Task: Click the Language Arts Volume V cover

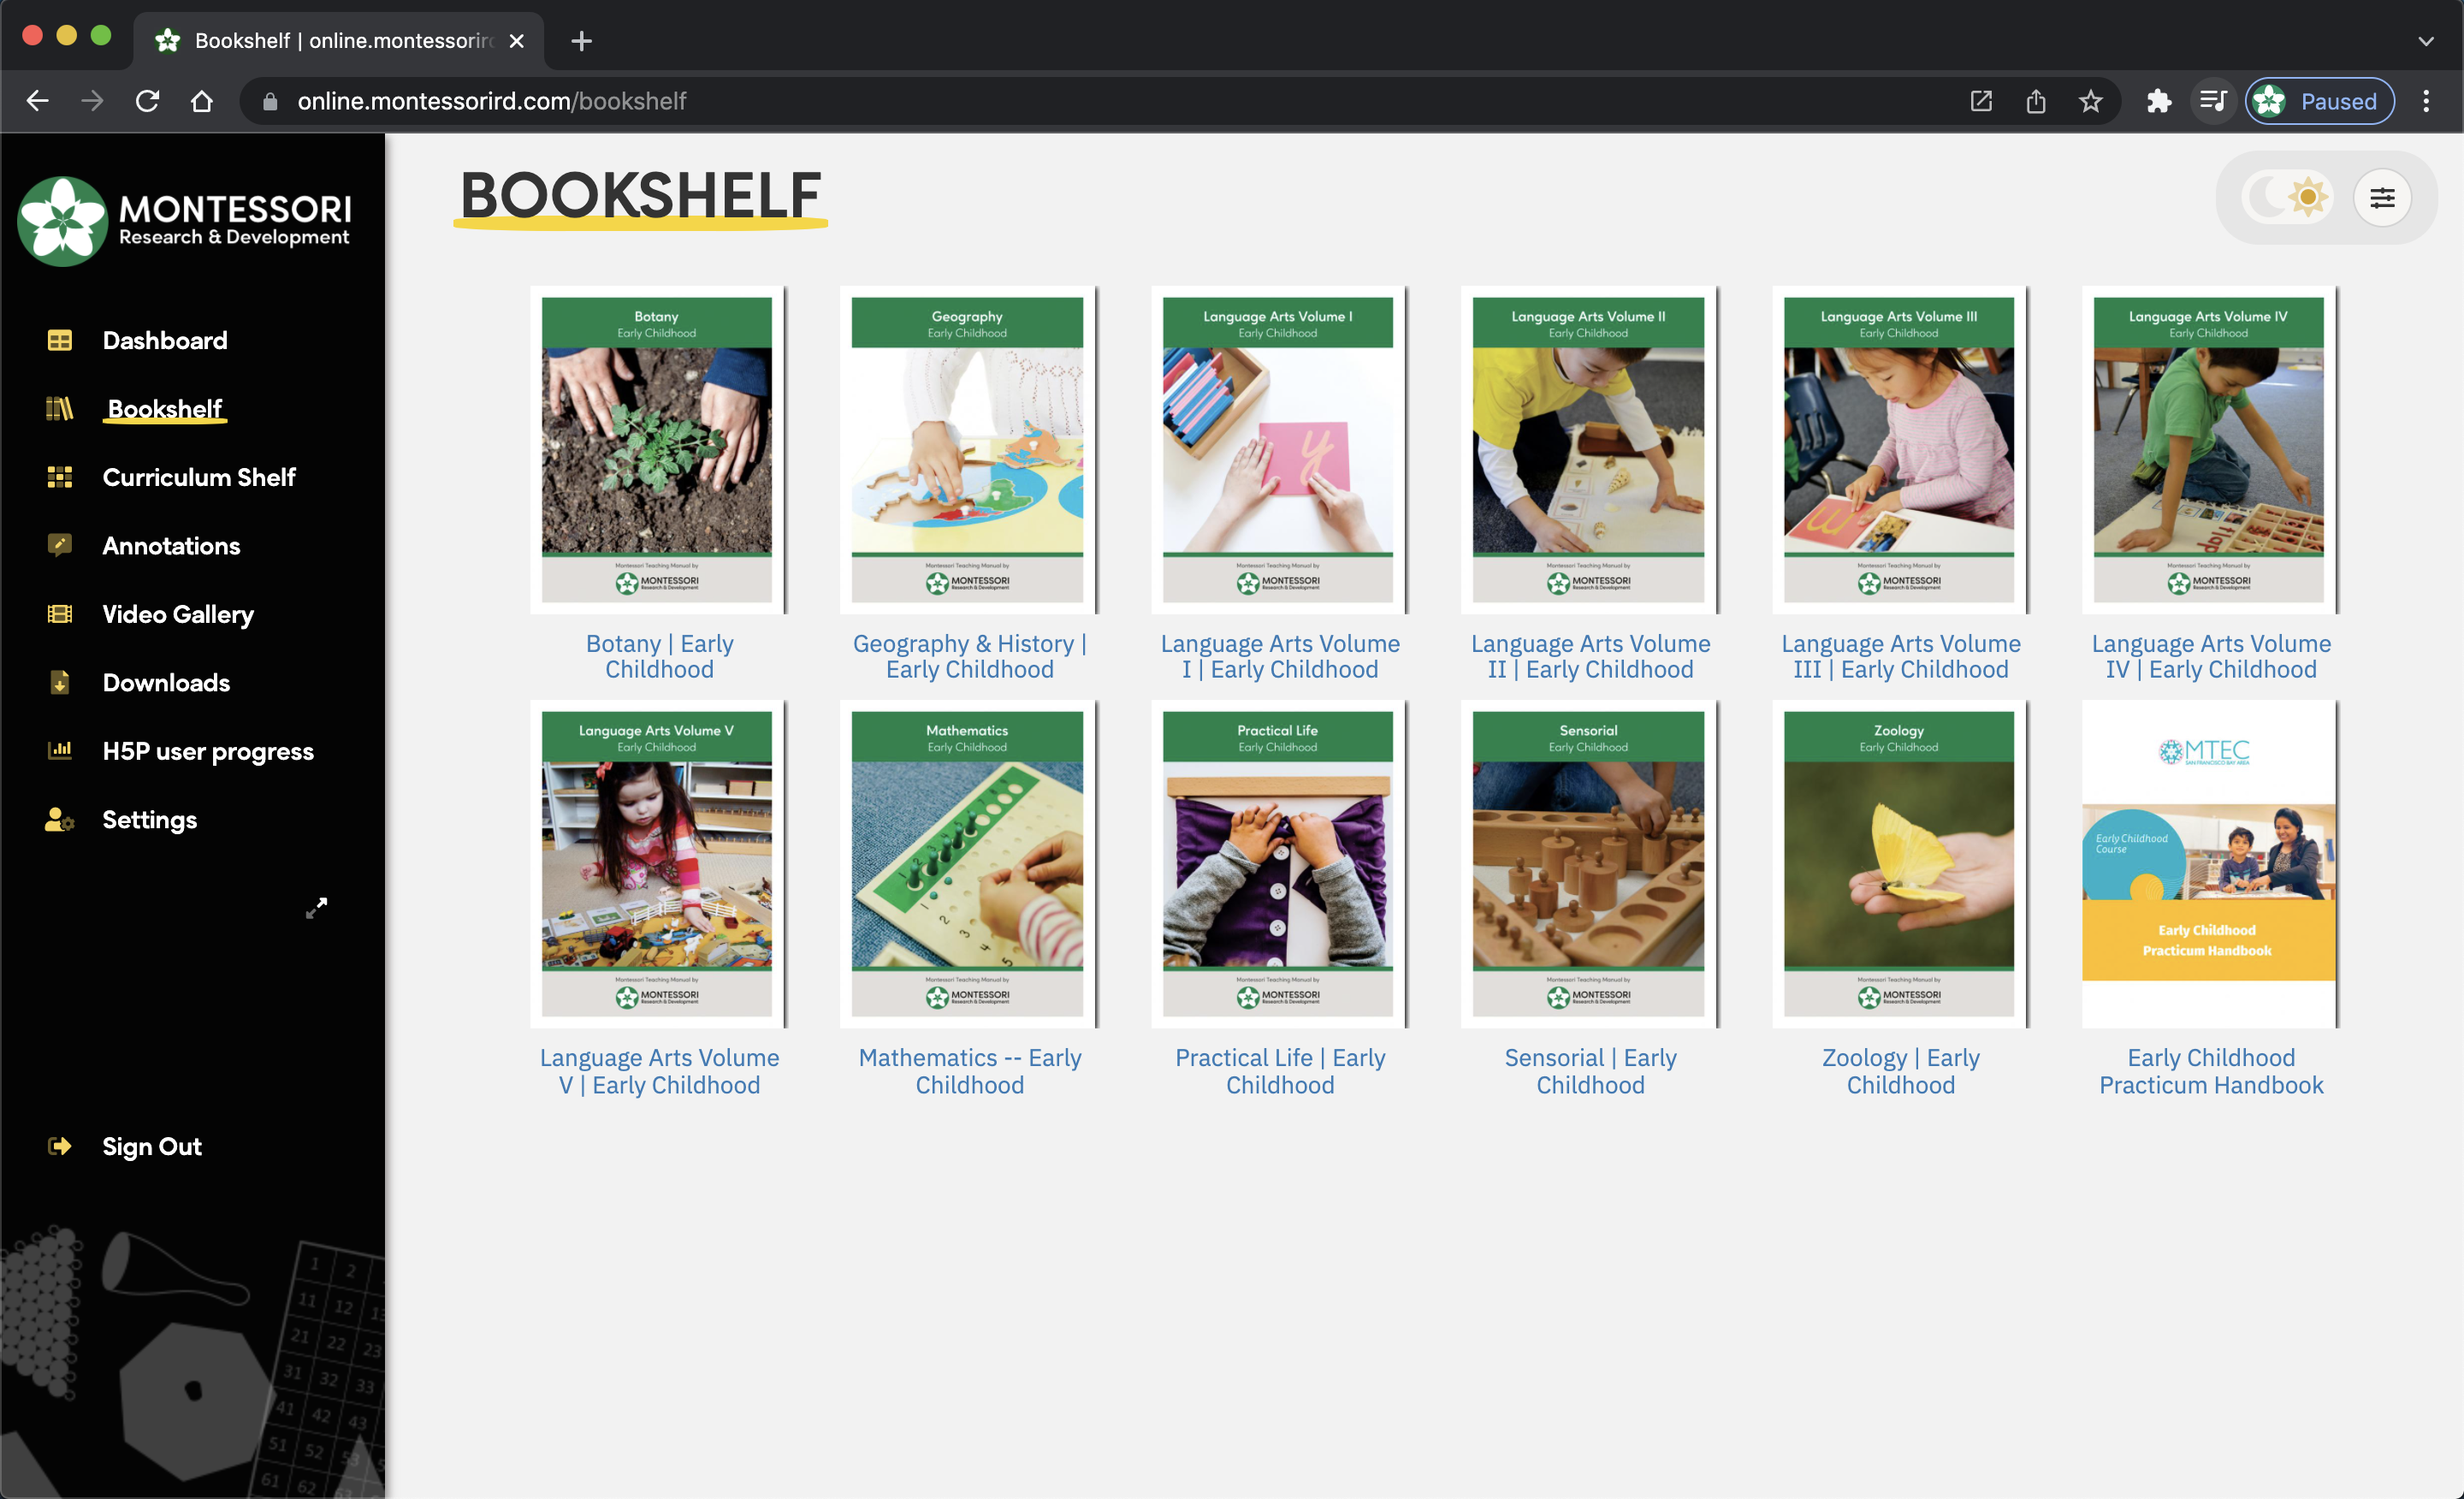Action: tap(658, 864)
